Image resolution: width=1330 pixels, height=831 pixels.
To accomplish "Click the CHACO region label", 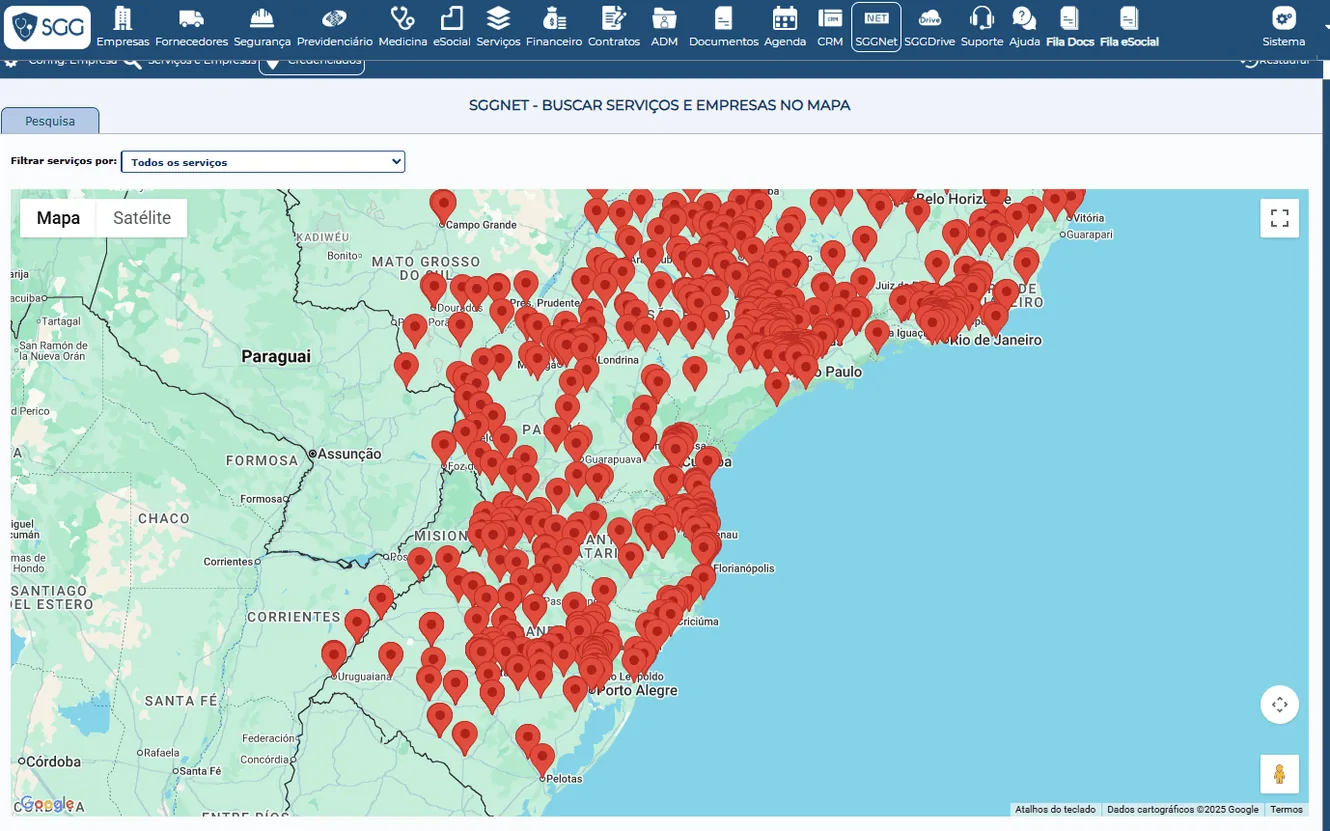I will pos(164,518).
